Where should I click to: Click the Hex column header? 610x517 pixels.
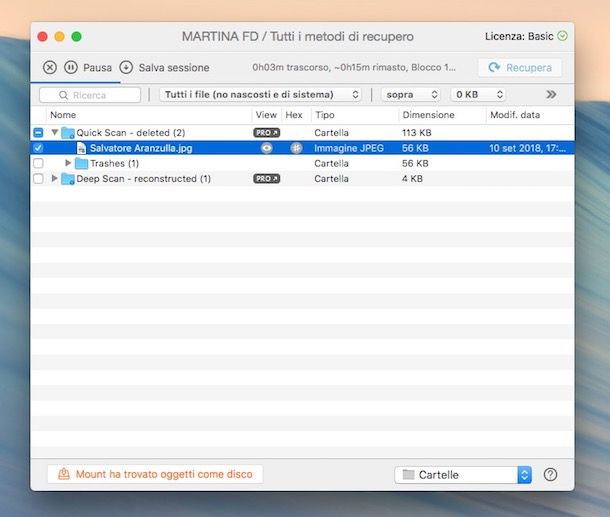tap(294, 115)
